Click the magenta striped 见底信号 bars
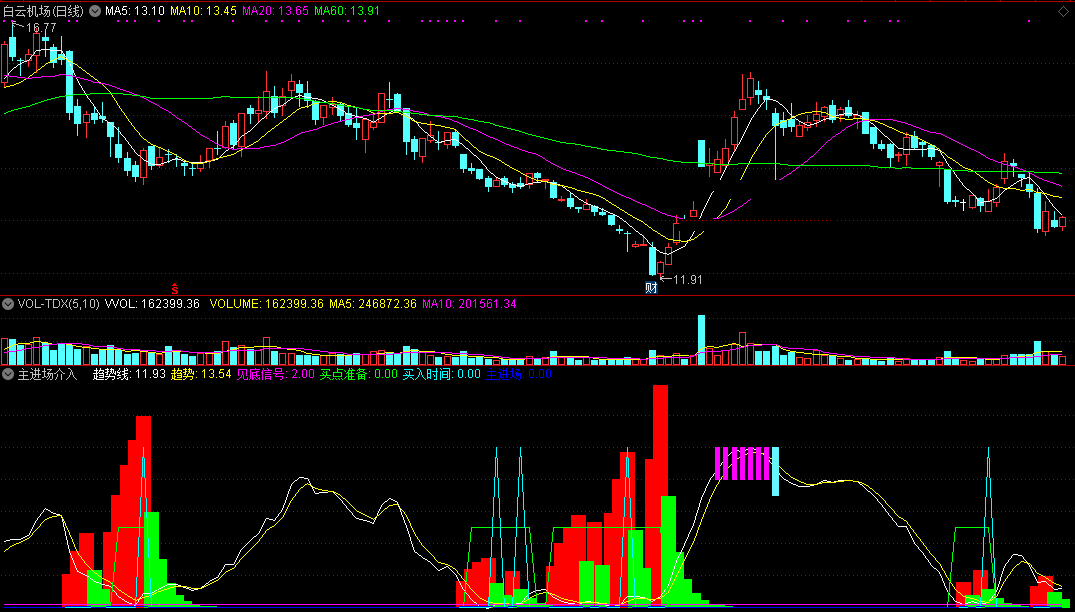 point(743,463)
